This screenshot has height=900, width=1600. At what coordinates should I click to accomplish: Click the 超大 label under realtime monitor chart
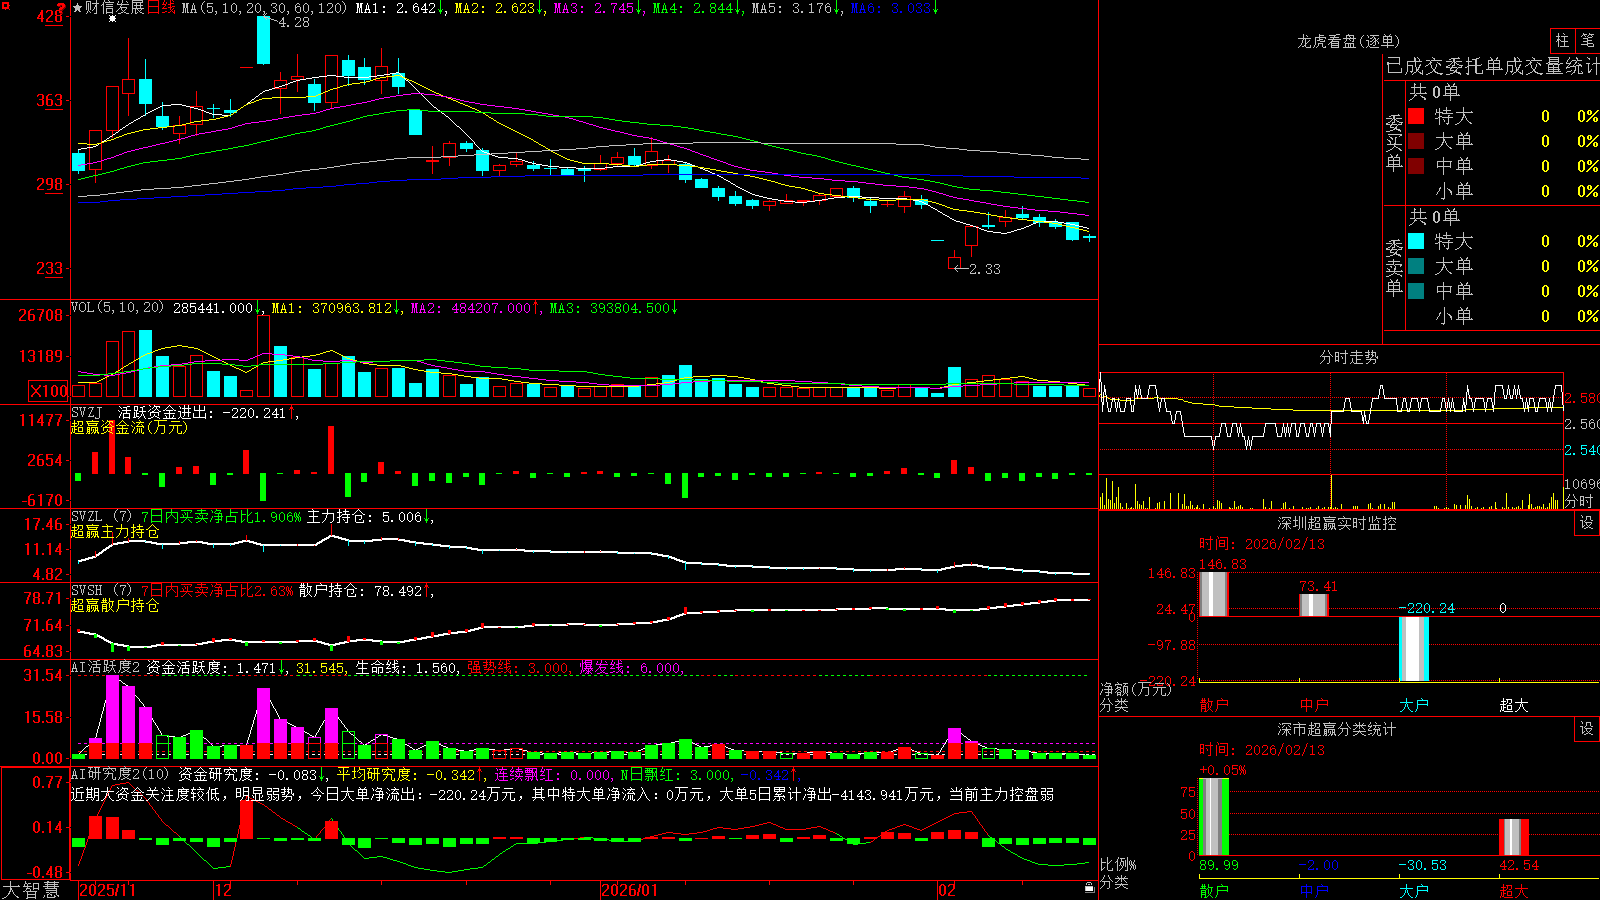pyautogui.click(x=1513, y=705)
